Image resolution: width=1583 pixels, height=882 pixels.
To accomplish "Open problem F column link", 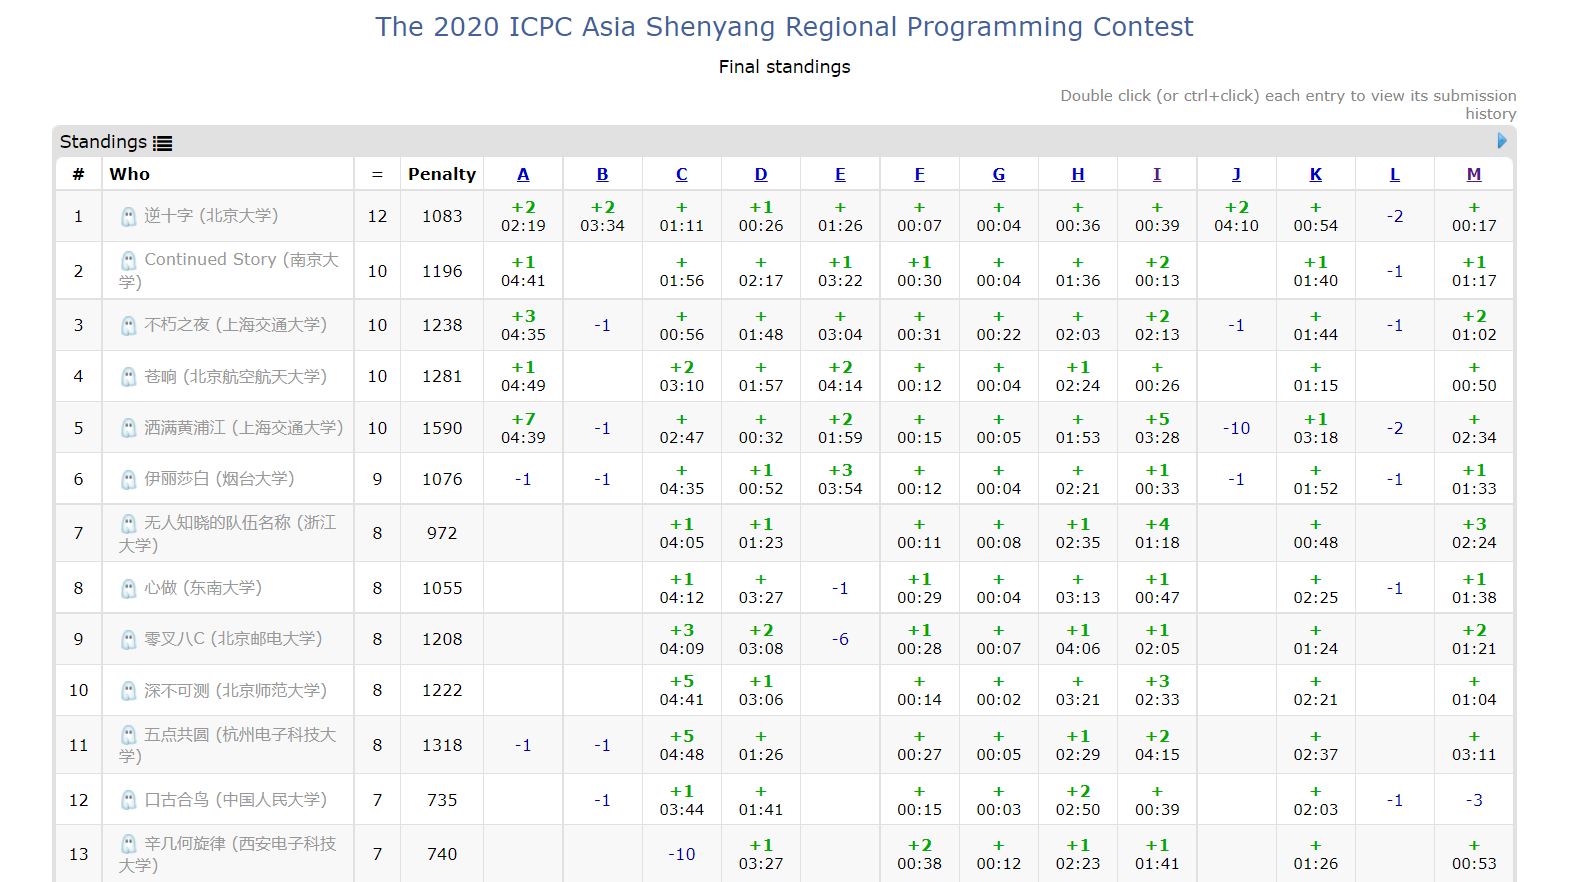I will click(919, 174).
